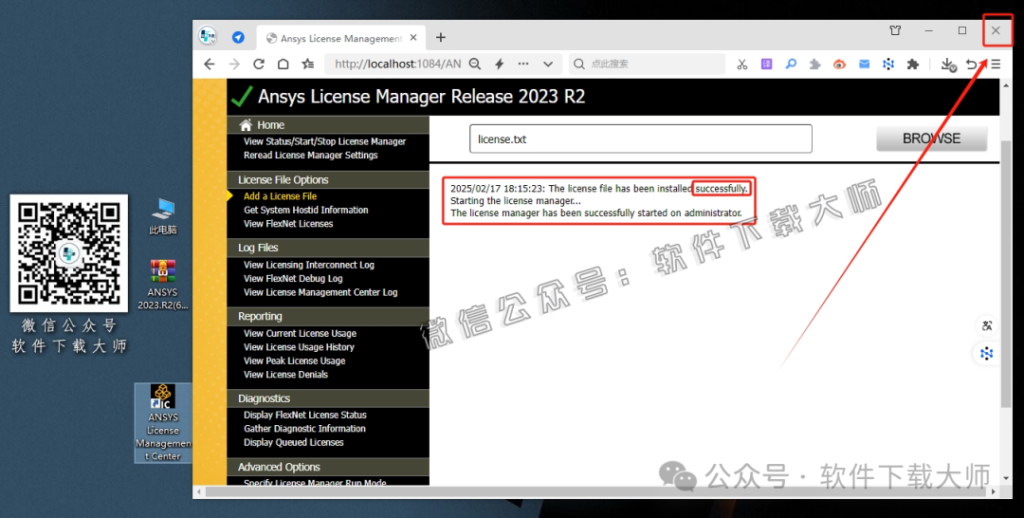Click the undo closed-tab arrow icon
The image size is (1024, 518).
click(x=972, y=64)
